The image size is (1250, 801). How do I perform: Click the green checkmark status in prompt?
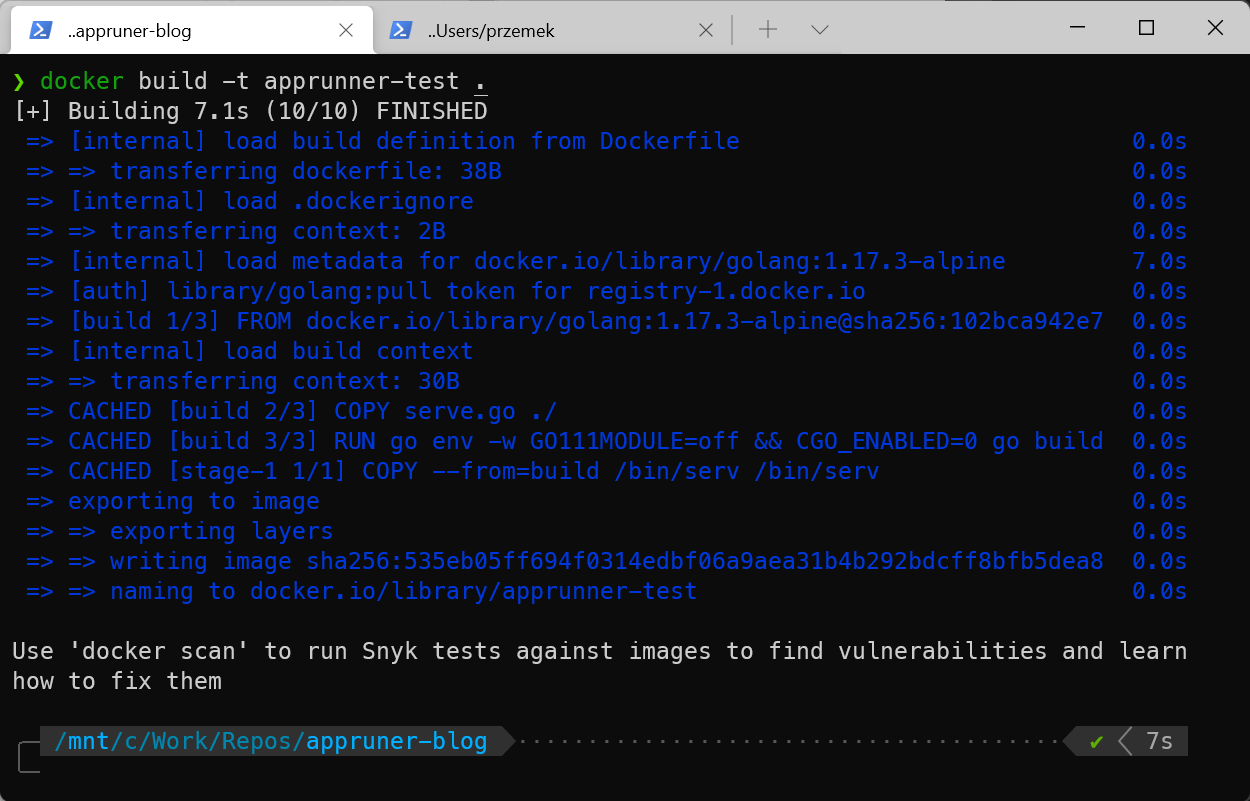1096,742
